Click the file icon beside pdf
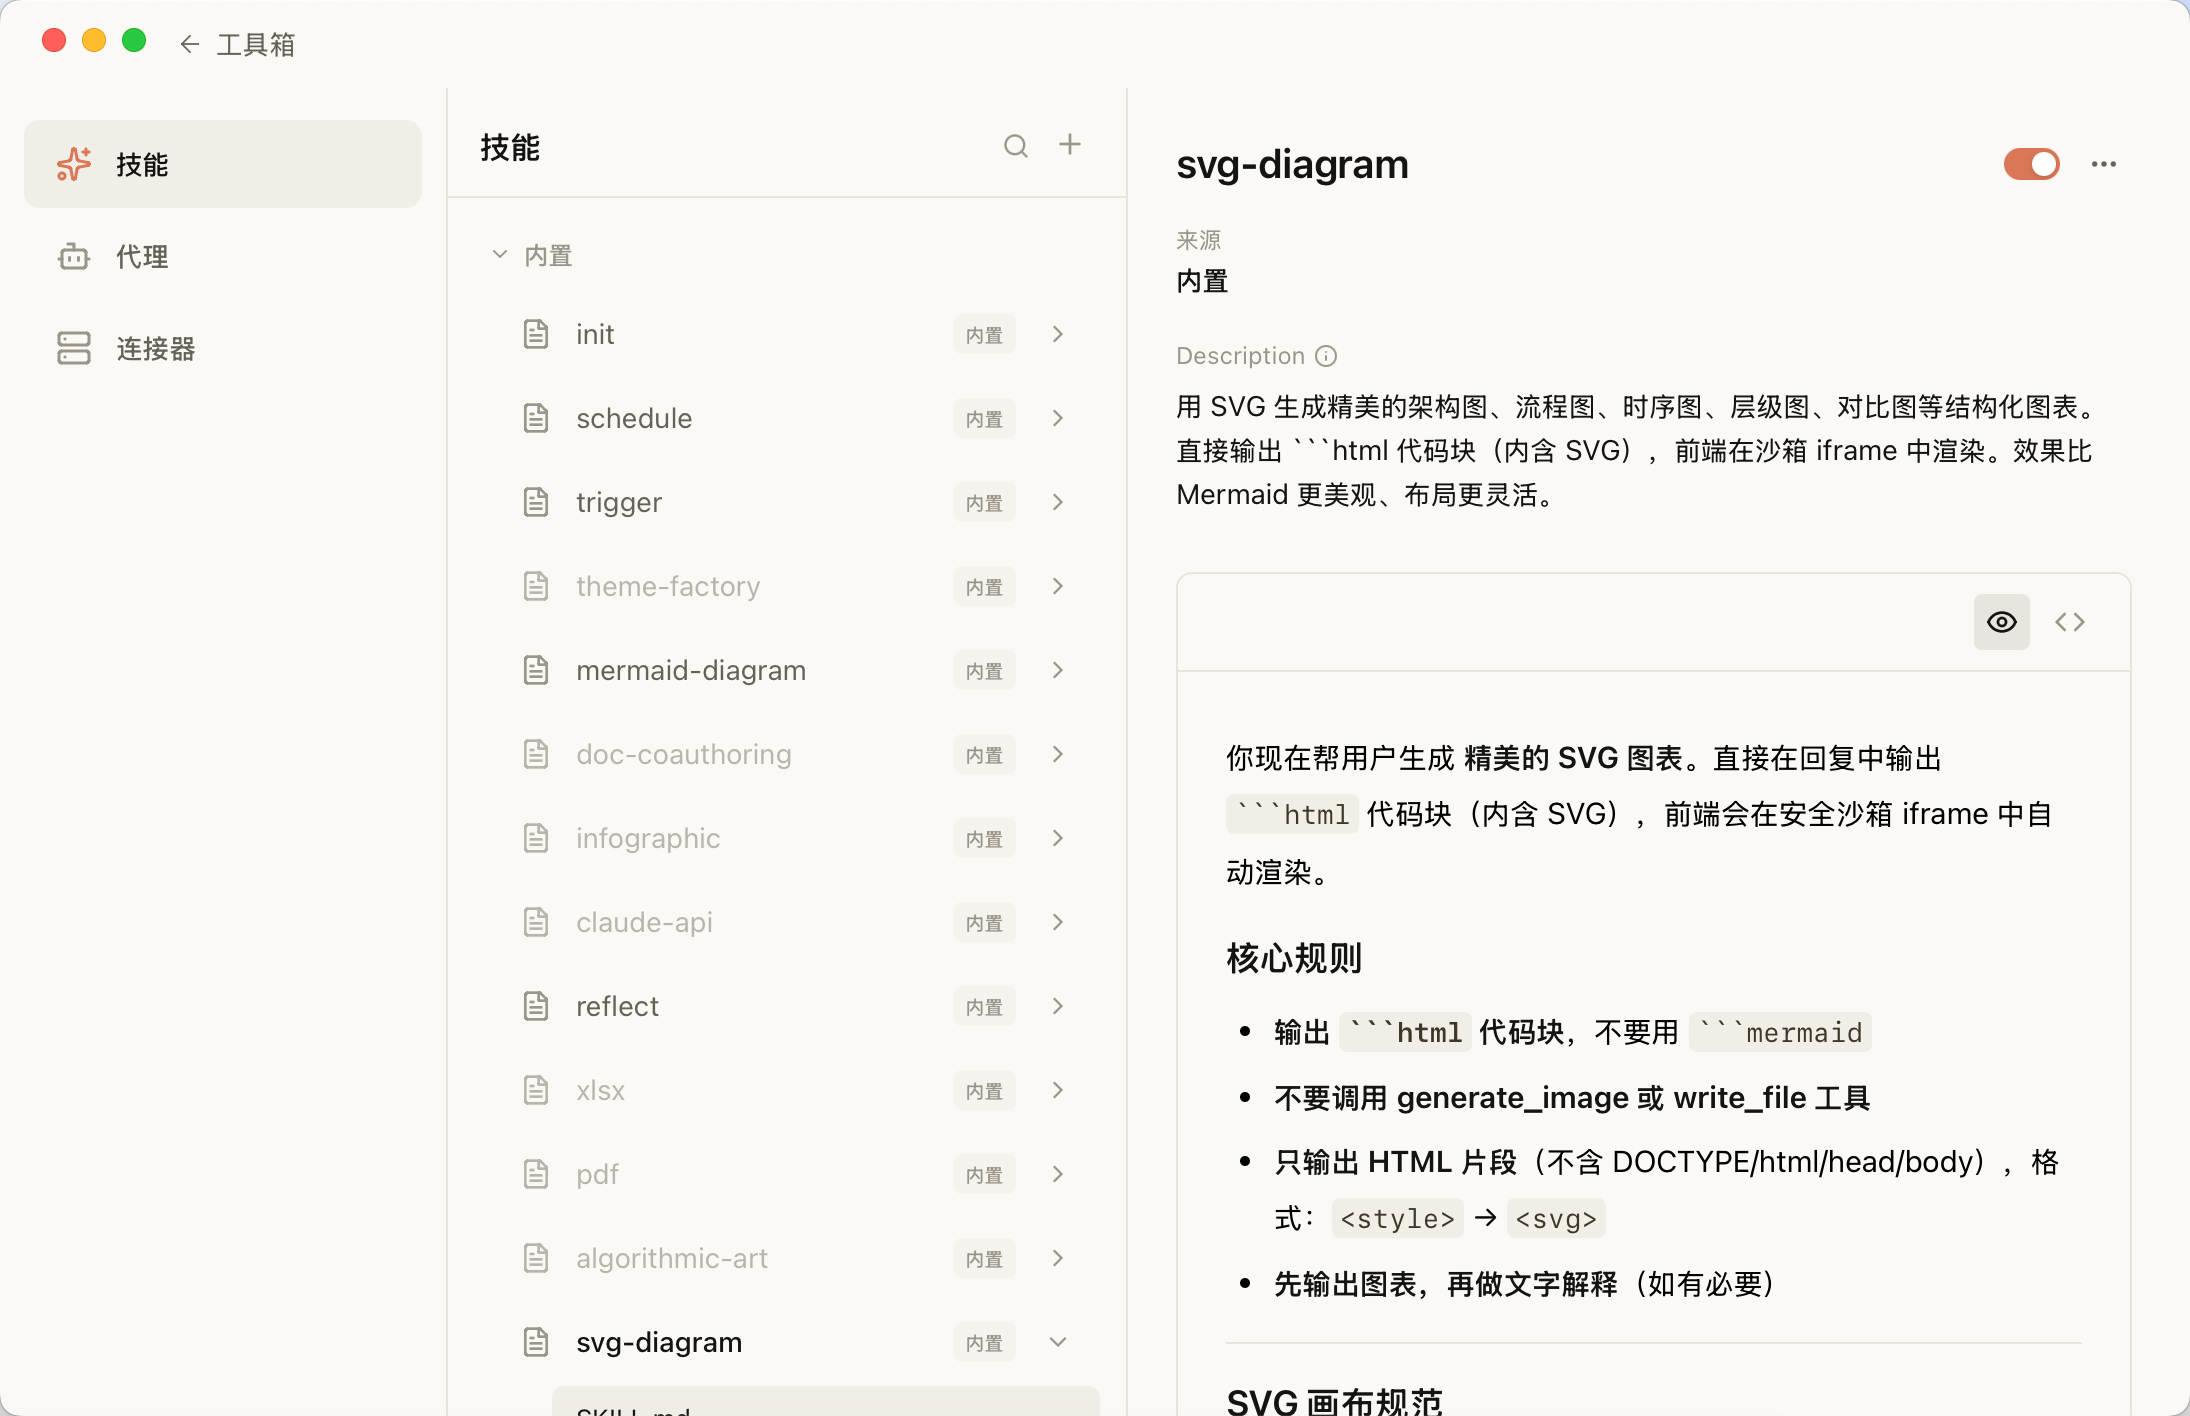Image resolution: width=2190 pixels, height=1416 pixels. (x=536, y=1174)
